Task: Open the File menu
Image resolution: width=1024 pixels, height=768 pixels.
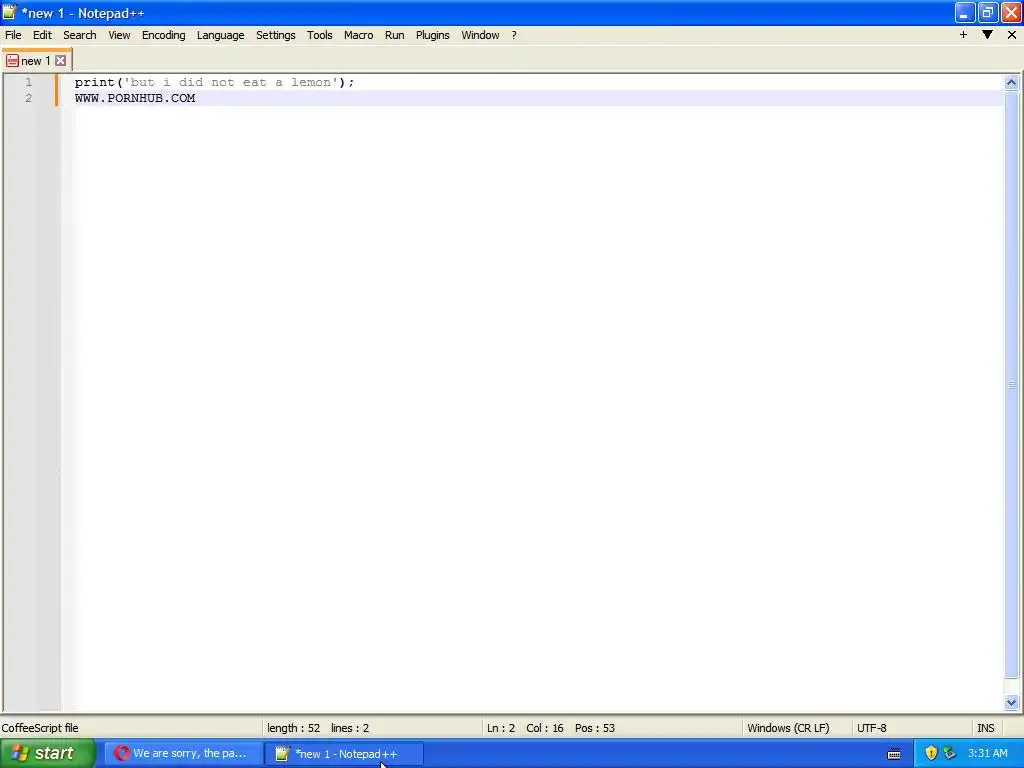Action: tap(13, 35)
